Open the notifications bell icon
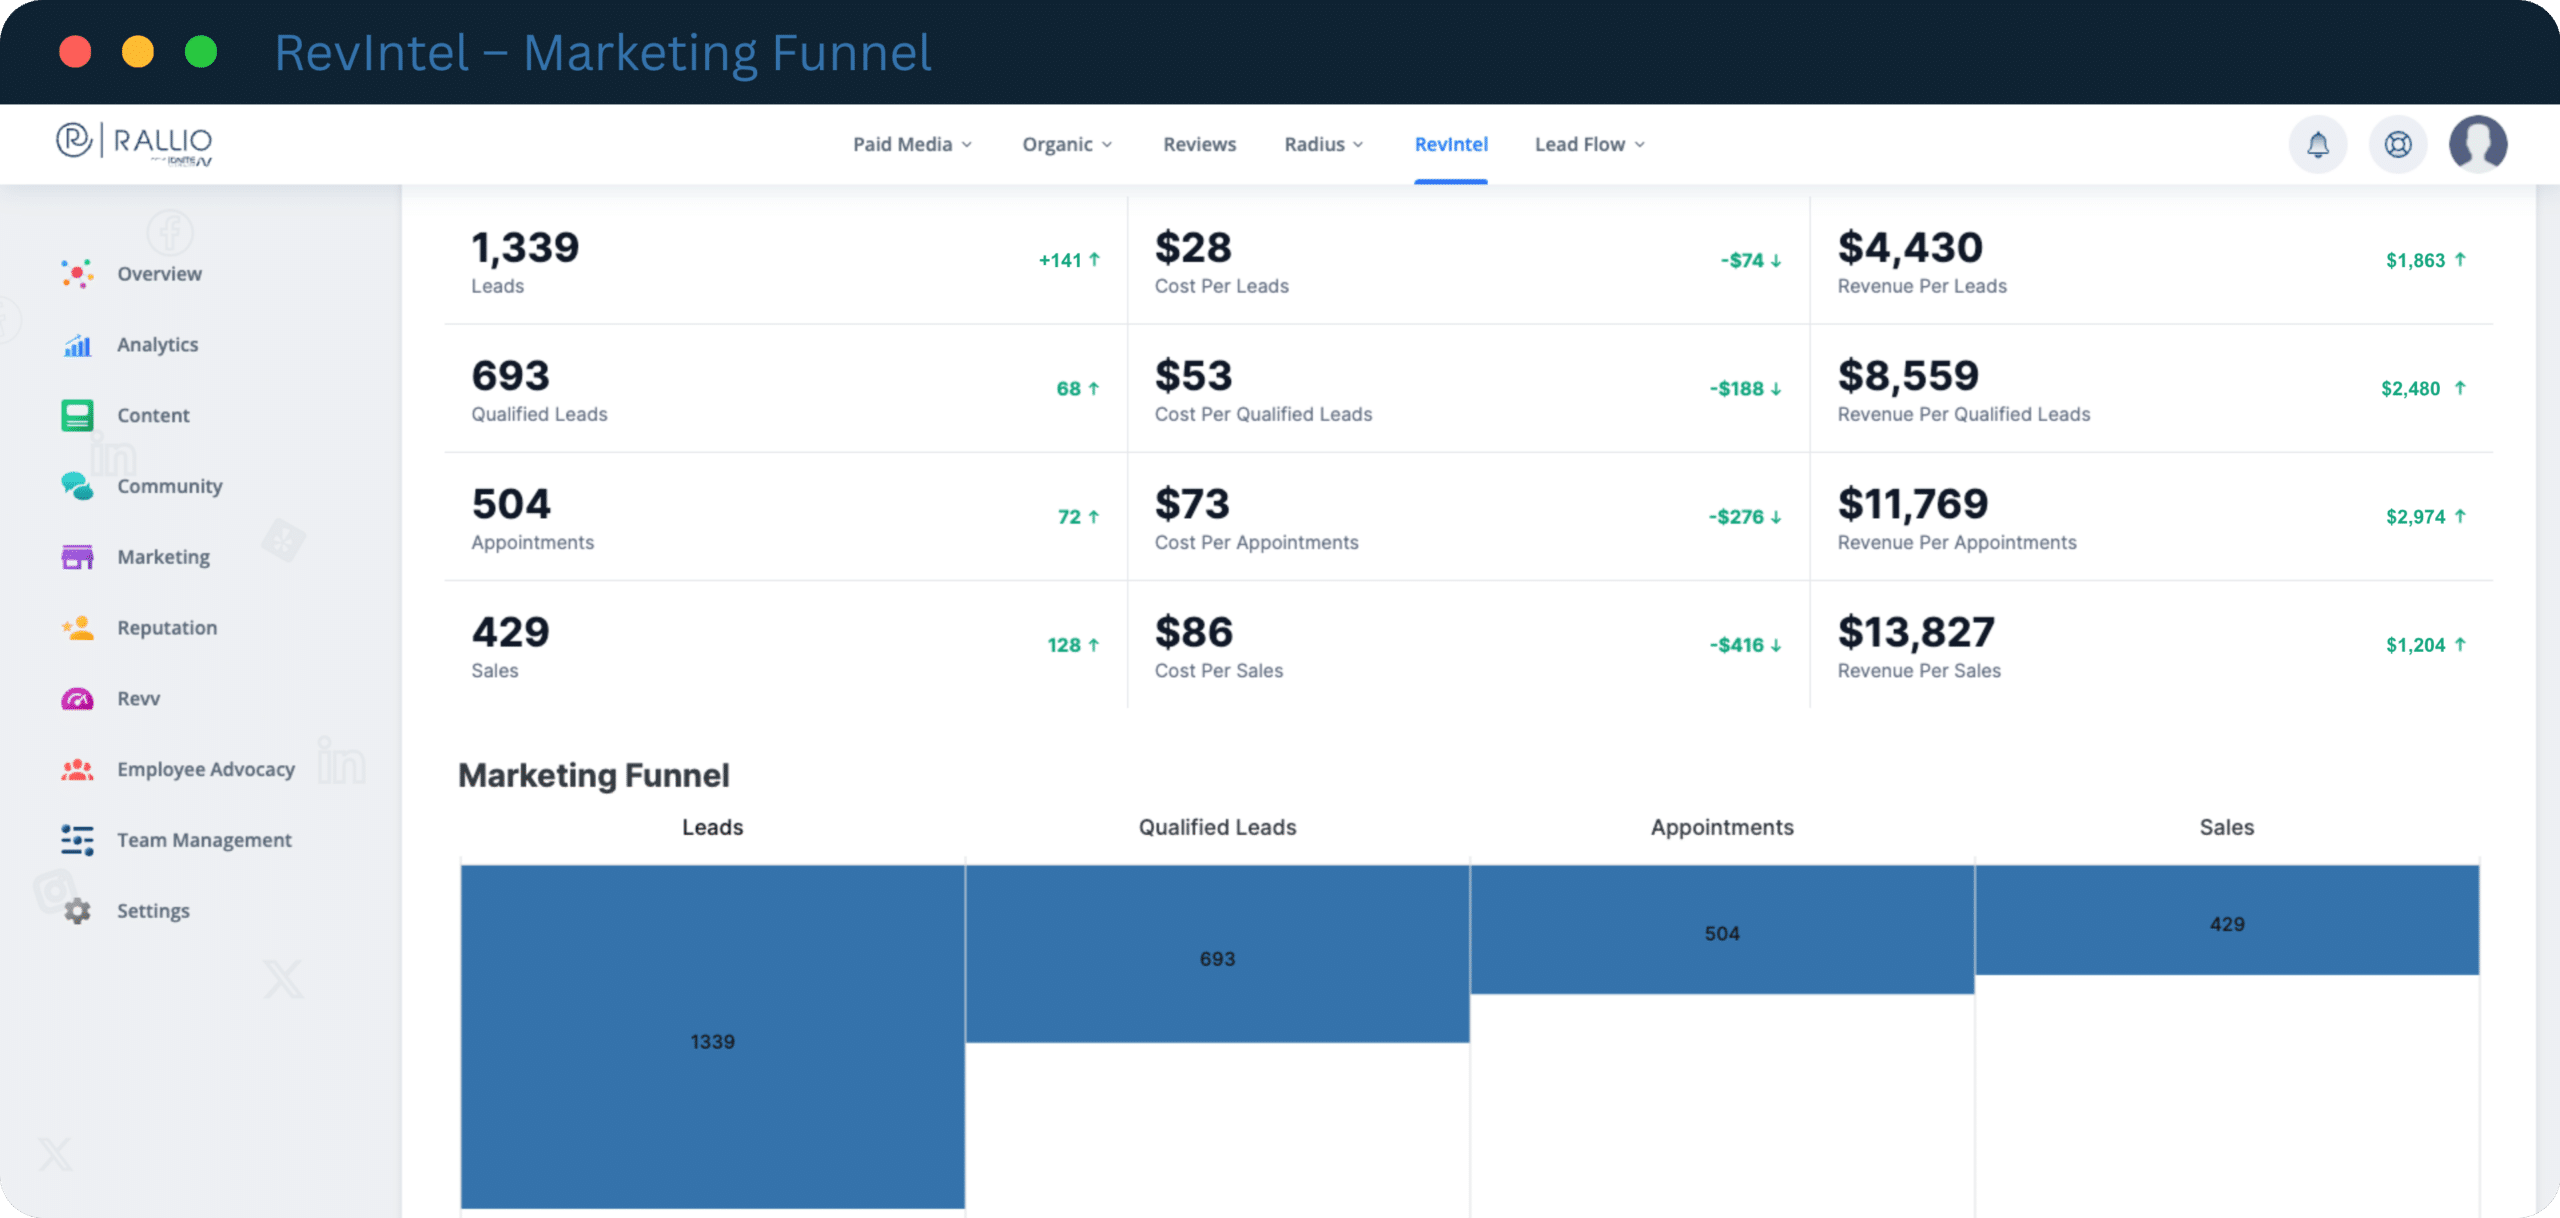The image size is (2560, 1218). [x=2317, y=145]
